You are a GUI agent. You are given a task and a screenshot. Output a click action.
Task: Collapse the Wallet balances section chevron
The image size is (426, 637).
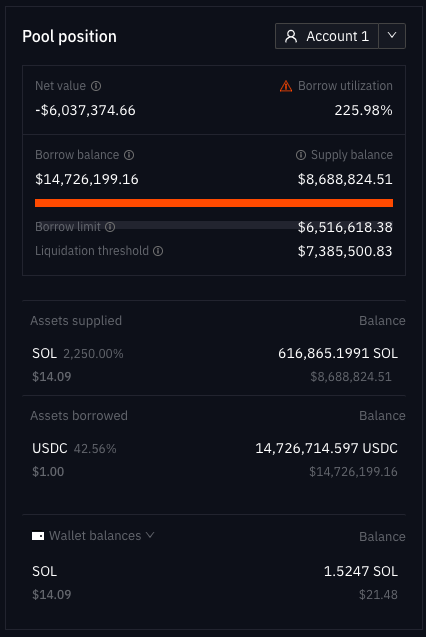(x=150, y=535)
